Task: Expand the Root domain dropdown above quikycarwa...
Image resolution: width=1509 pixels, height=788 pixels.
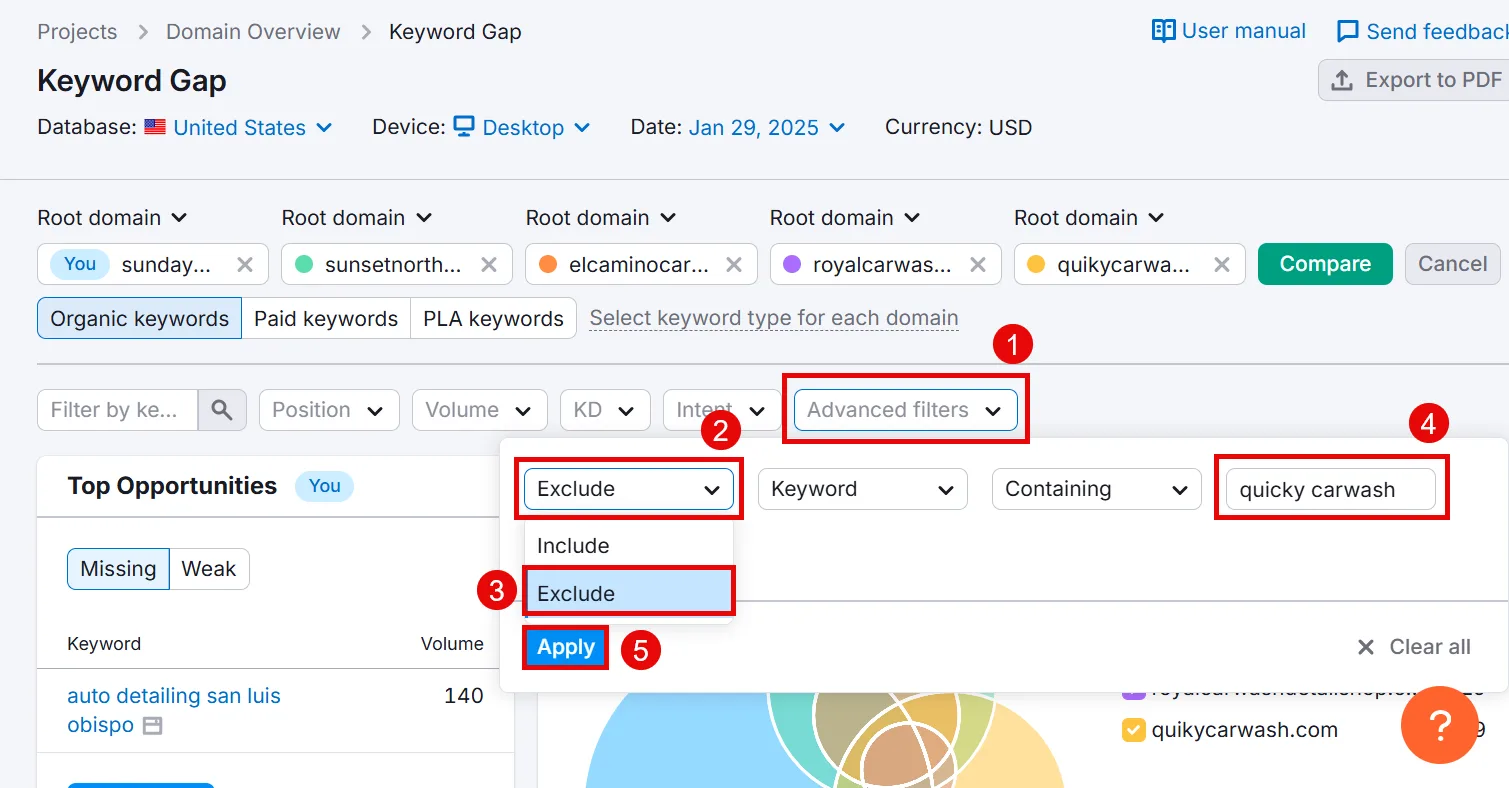Action: (x=1089, y=217)
